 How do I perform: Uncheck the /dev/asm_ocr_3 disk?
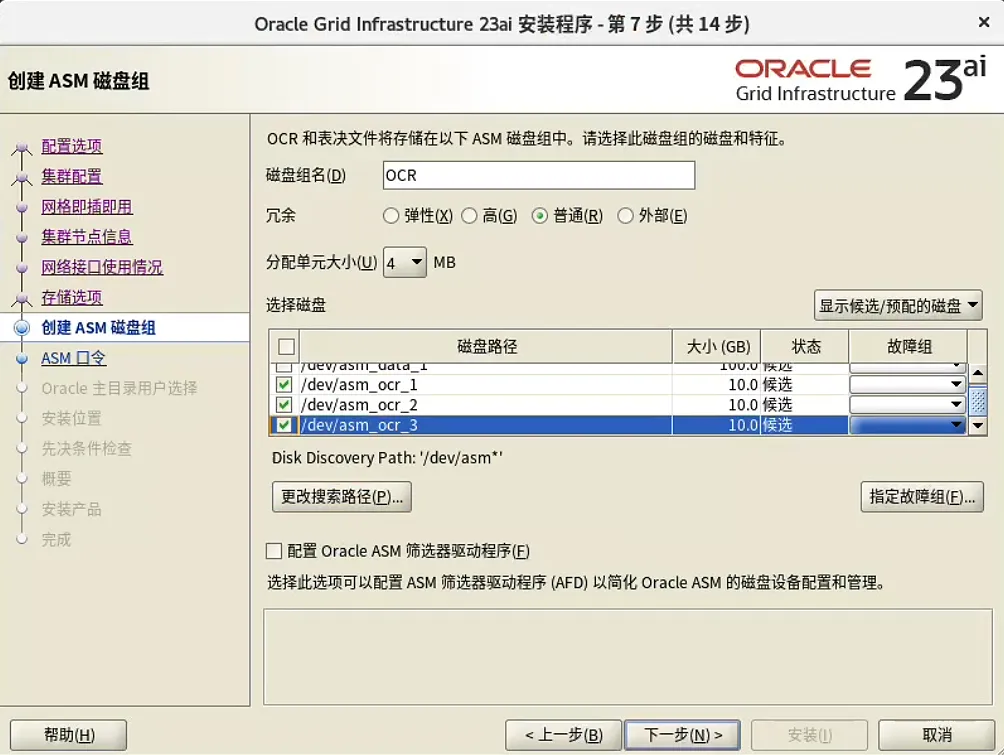tap(283, 424)
